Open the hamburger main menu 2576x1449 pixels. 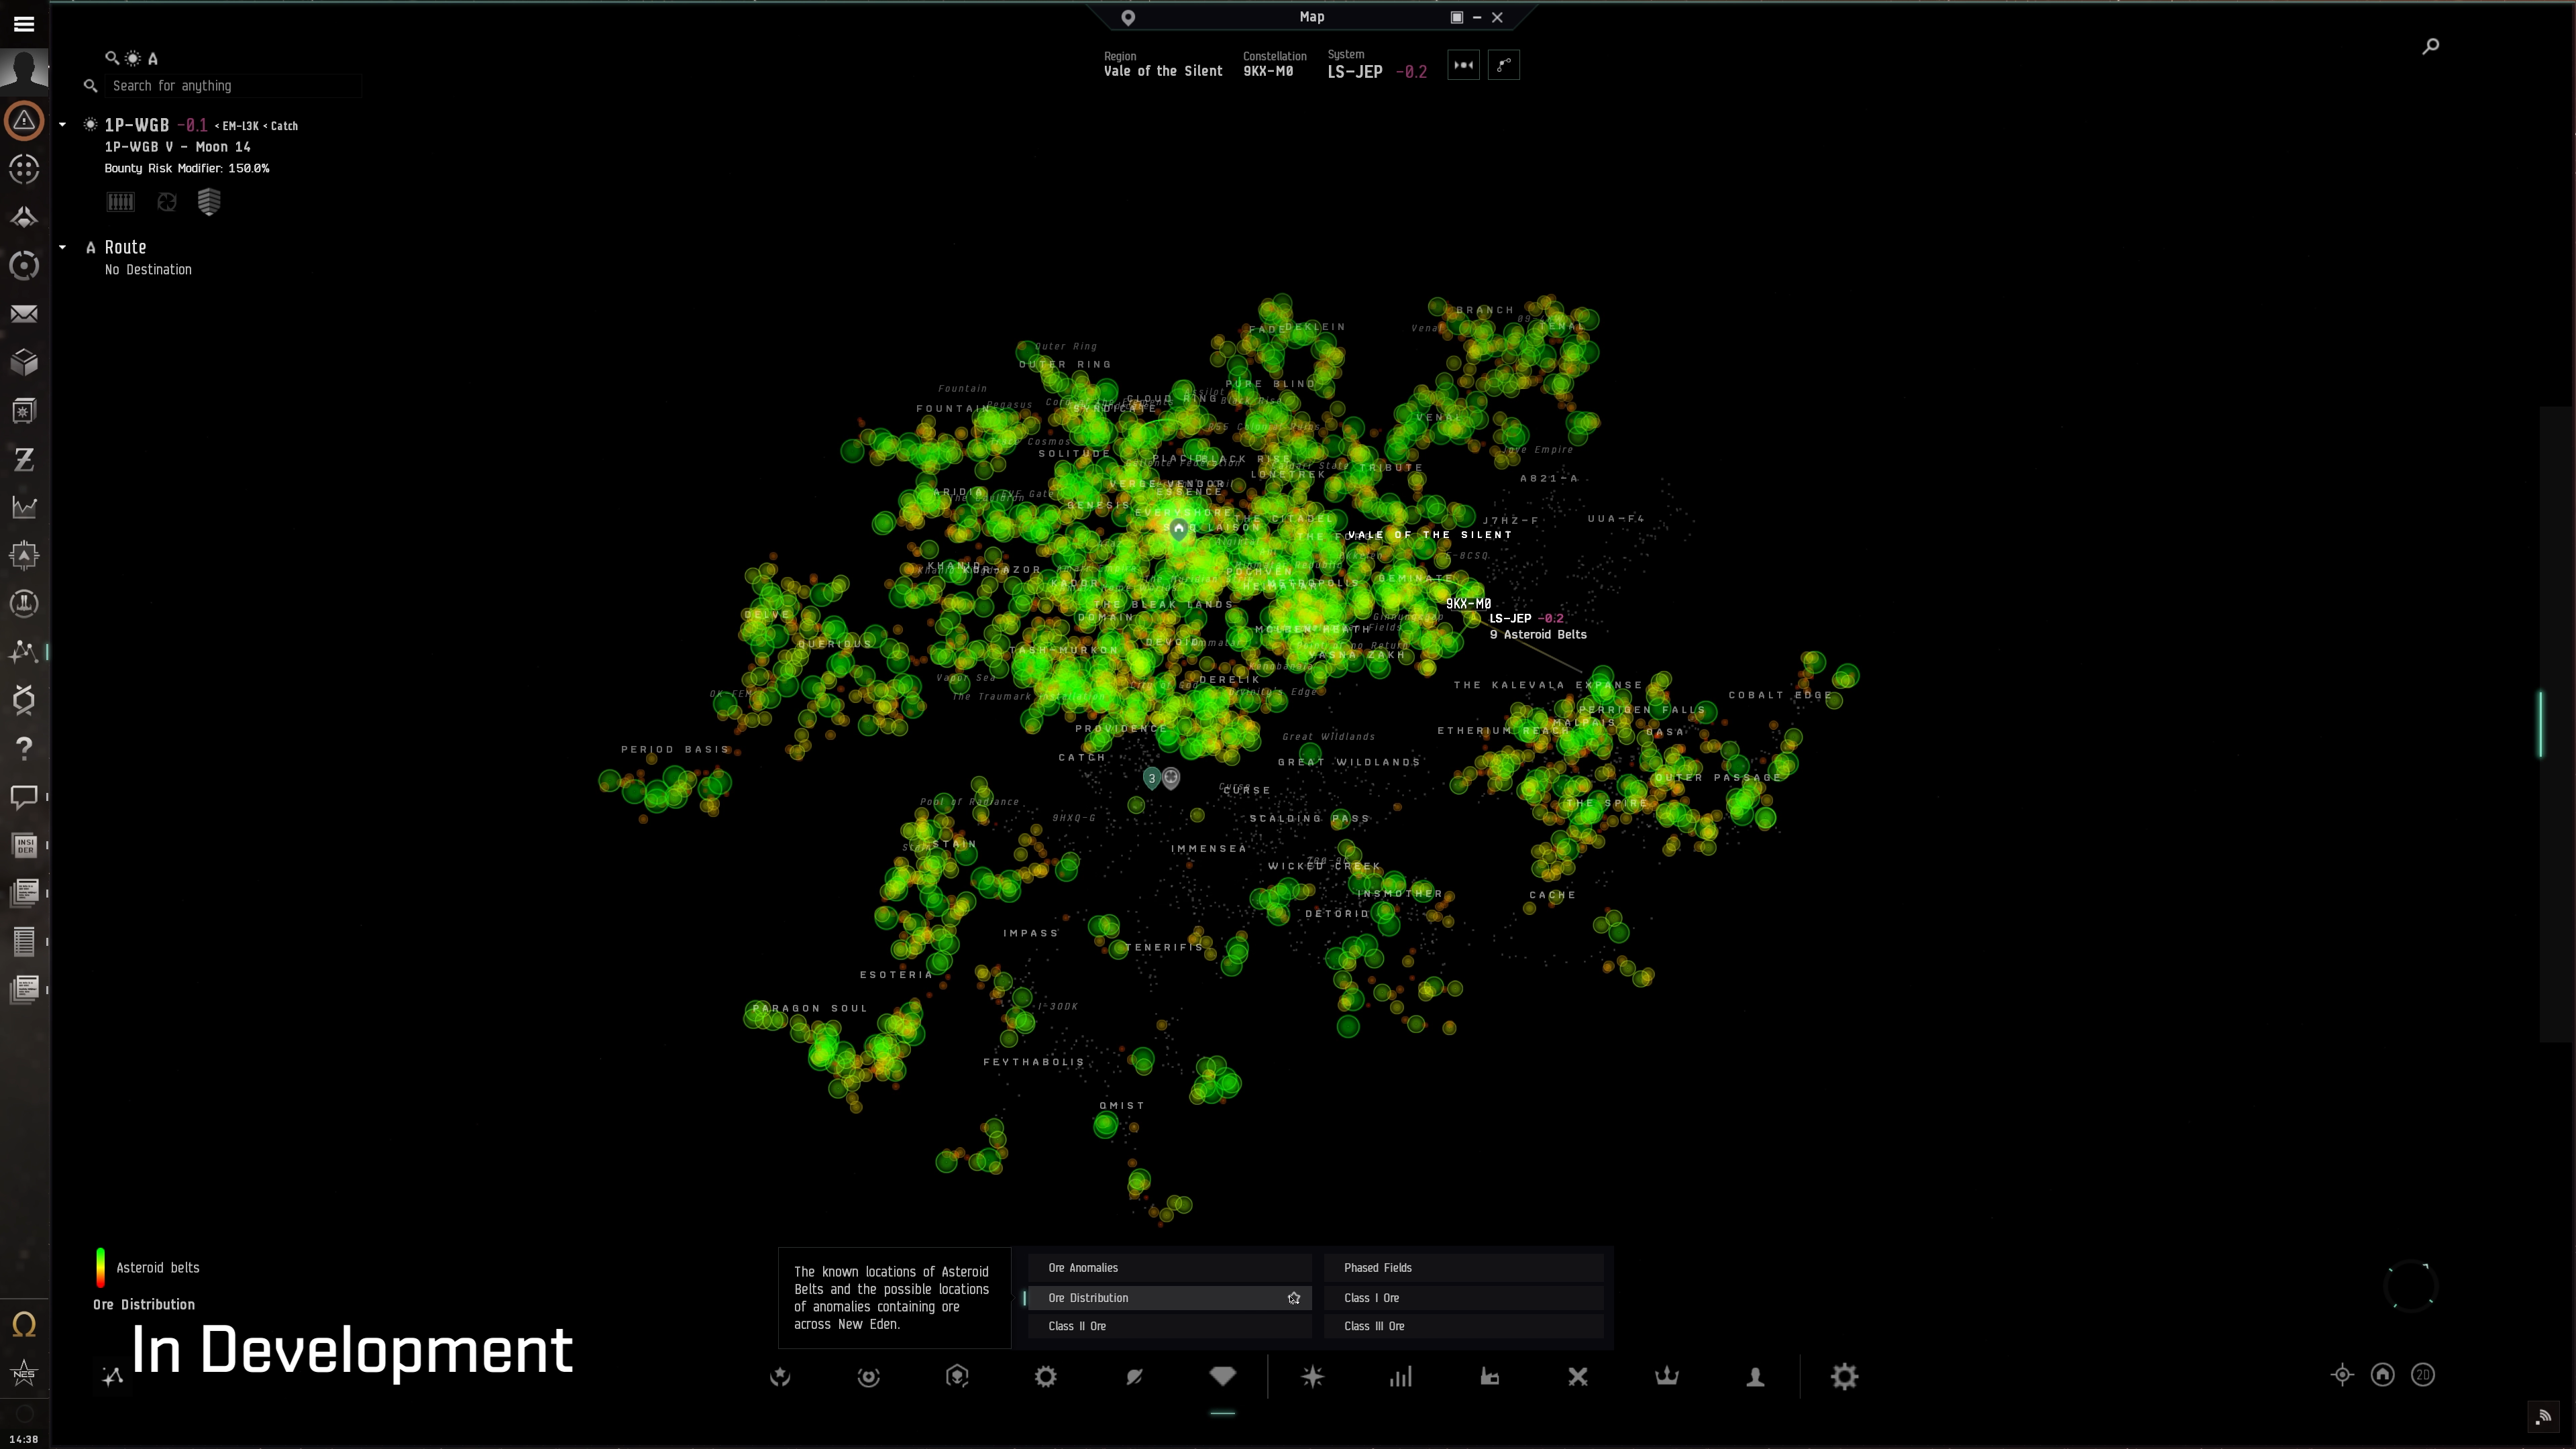tap(24, 24)
